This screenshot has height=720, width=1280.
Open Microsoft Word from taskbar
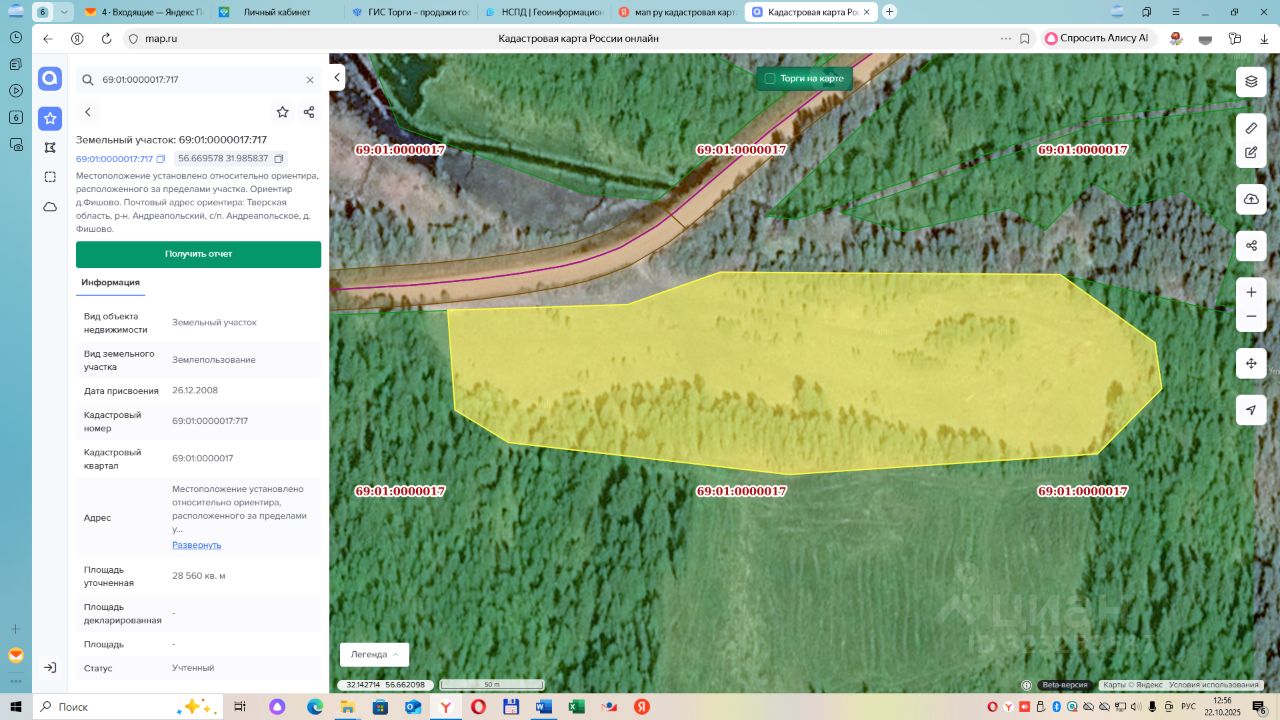point(543,706)
